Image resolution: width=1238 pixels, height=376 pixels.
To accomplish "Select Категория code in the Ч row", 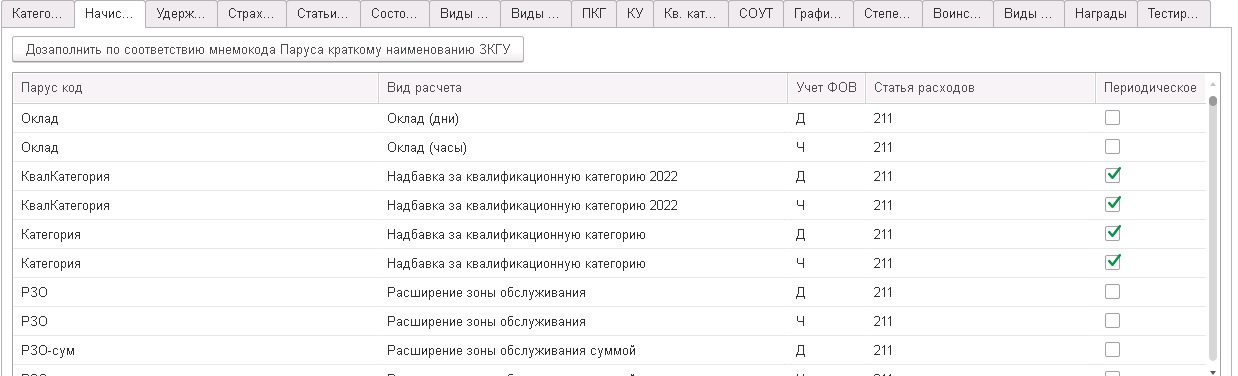I will tap(196, 263).
